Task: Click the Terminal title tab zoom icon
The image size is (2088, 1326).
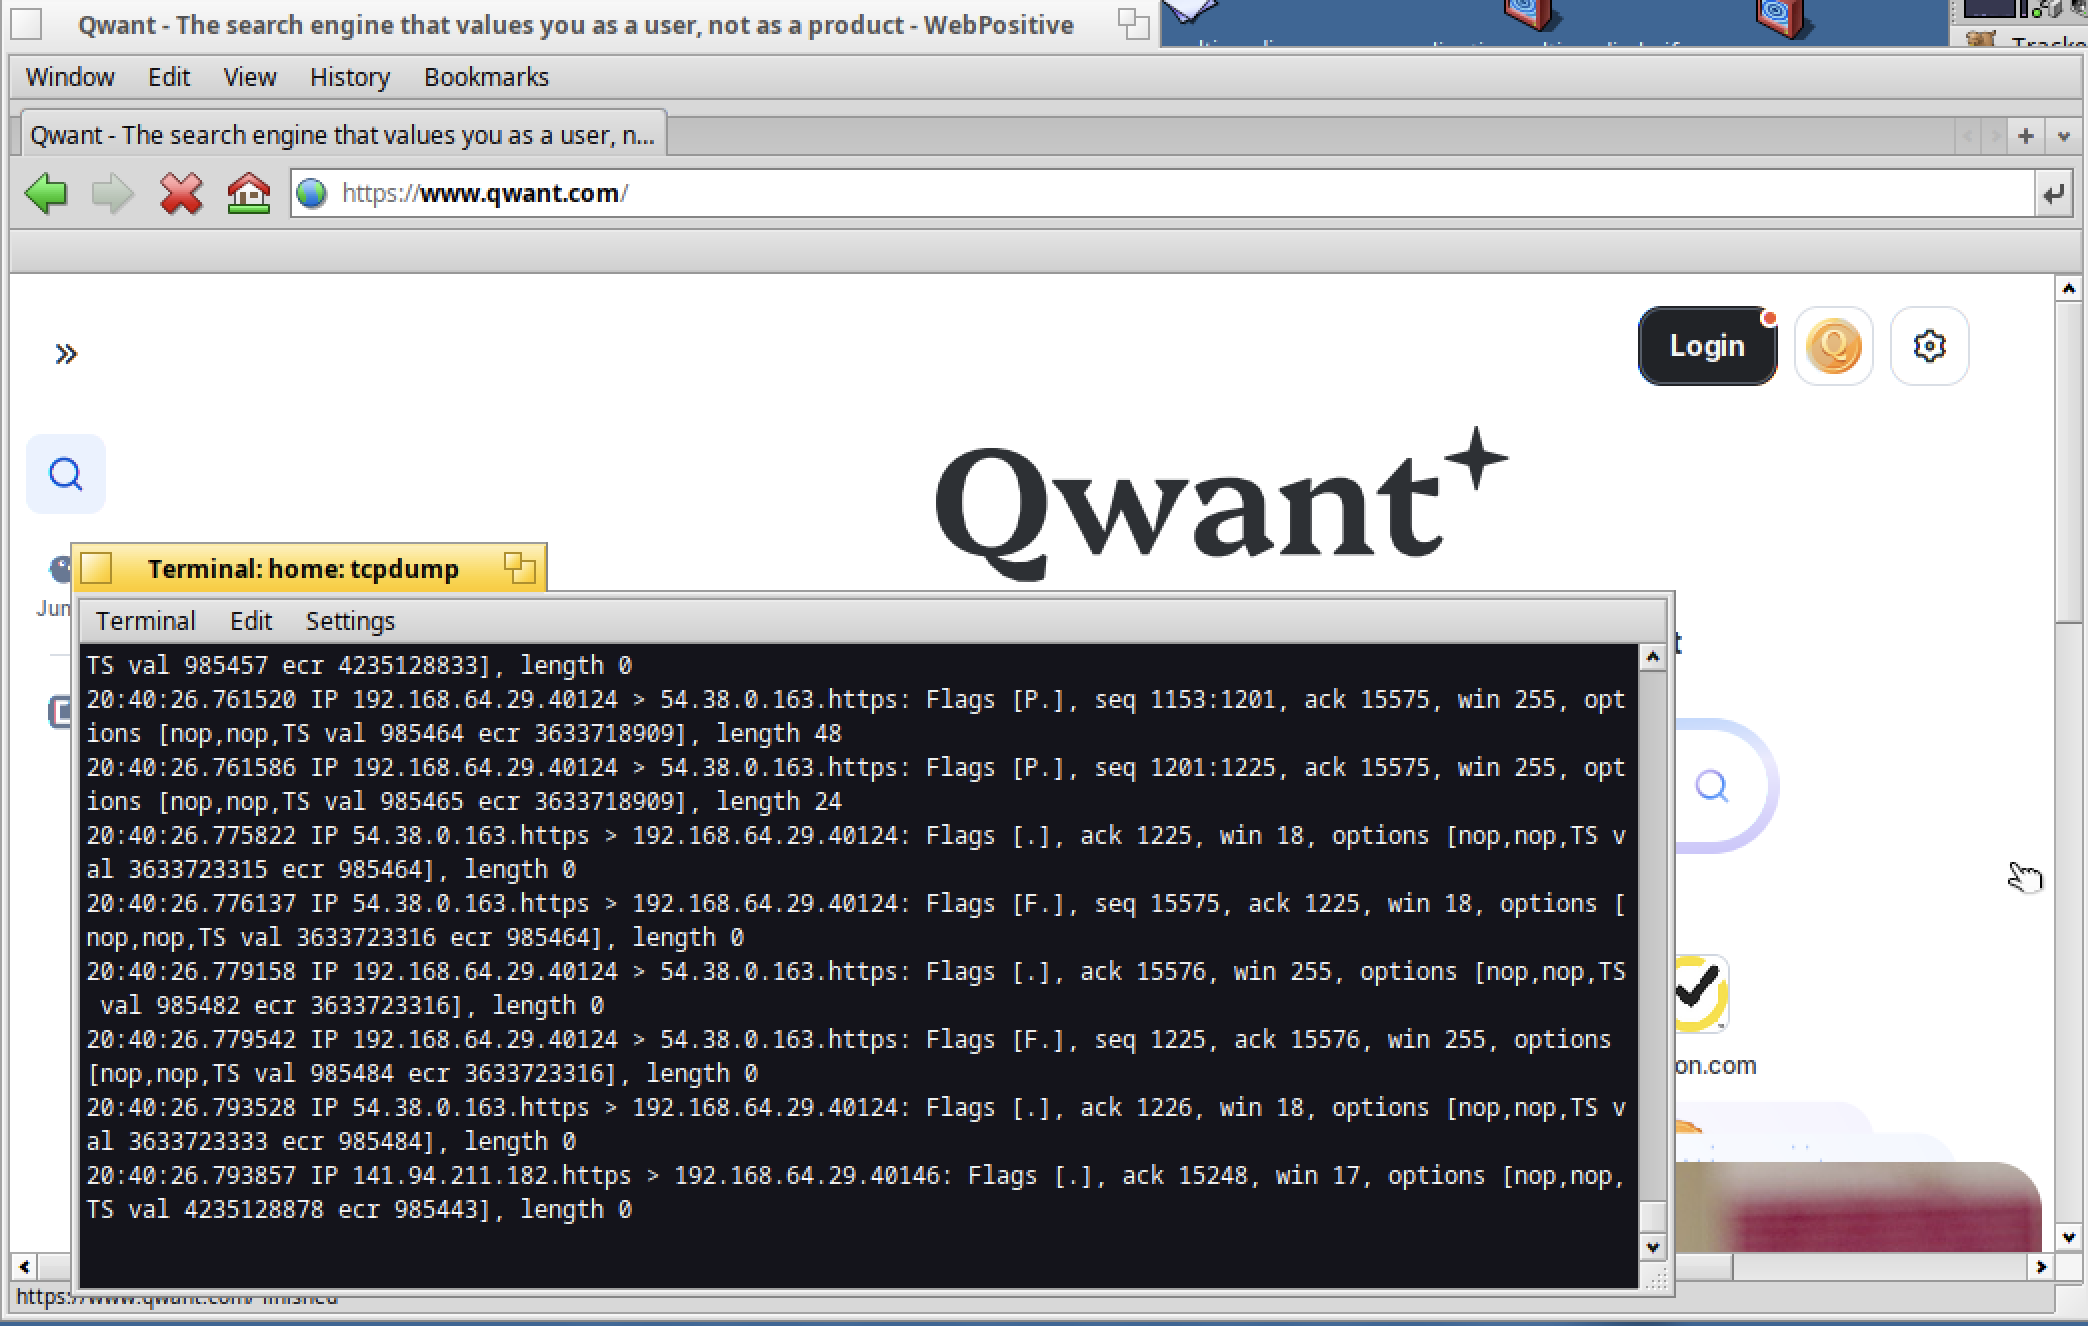Action: pyautogui.click(x=520, y=568)
